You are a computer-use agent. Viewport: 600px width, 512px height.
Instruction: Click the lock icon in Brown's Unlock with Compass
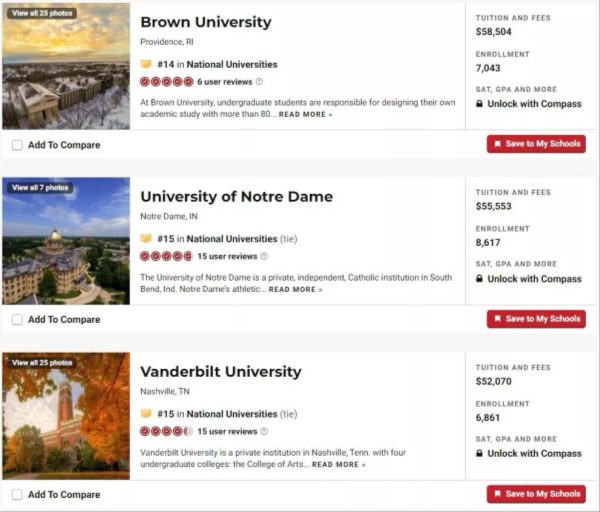pos(479,104)
